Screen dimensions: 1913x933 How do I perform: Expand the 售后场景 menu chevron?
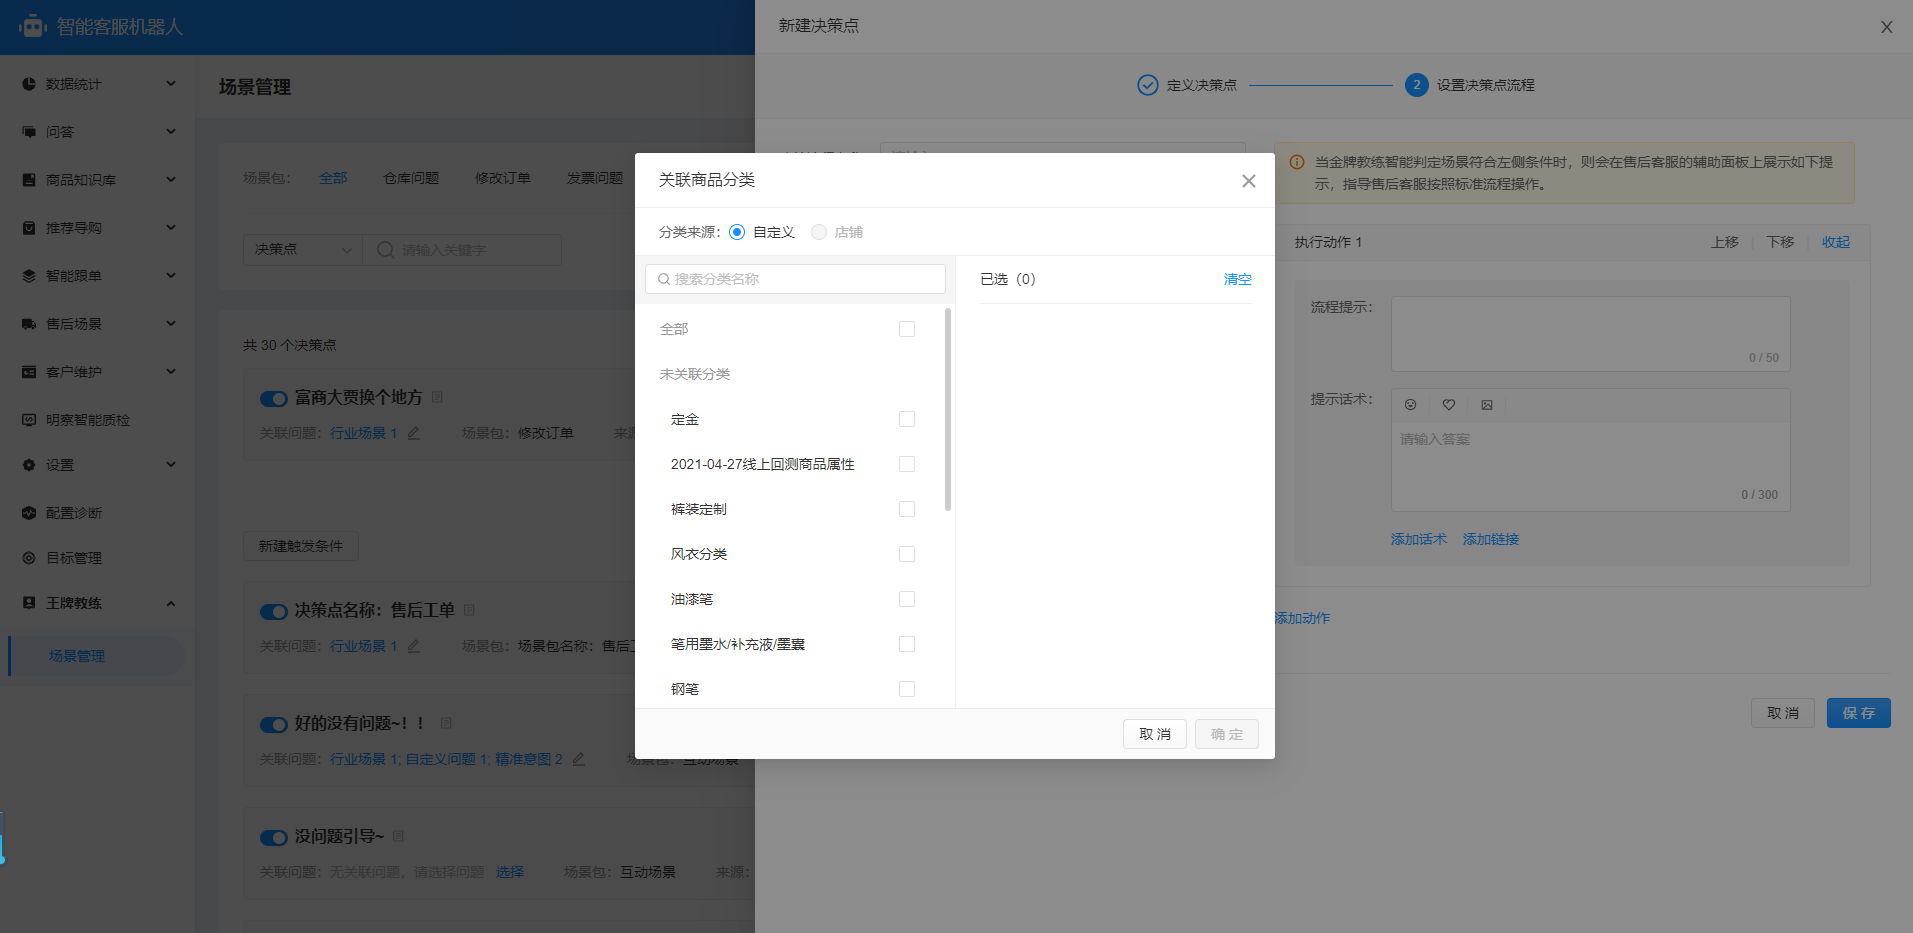[x=171, y=324]
